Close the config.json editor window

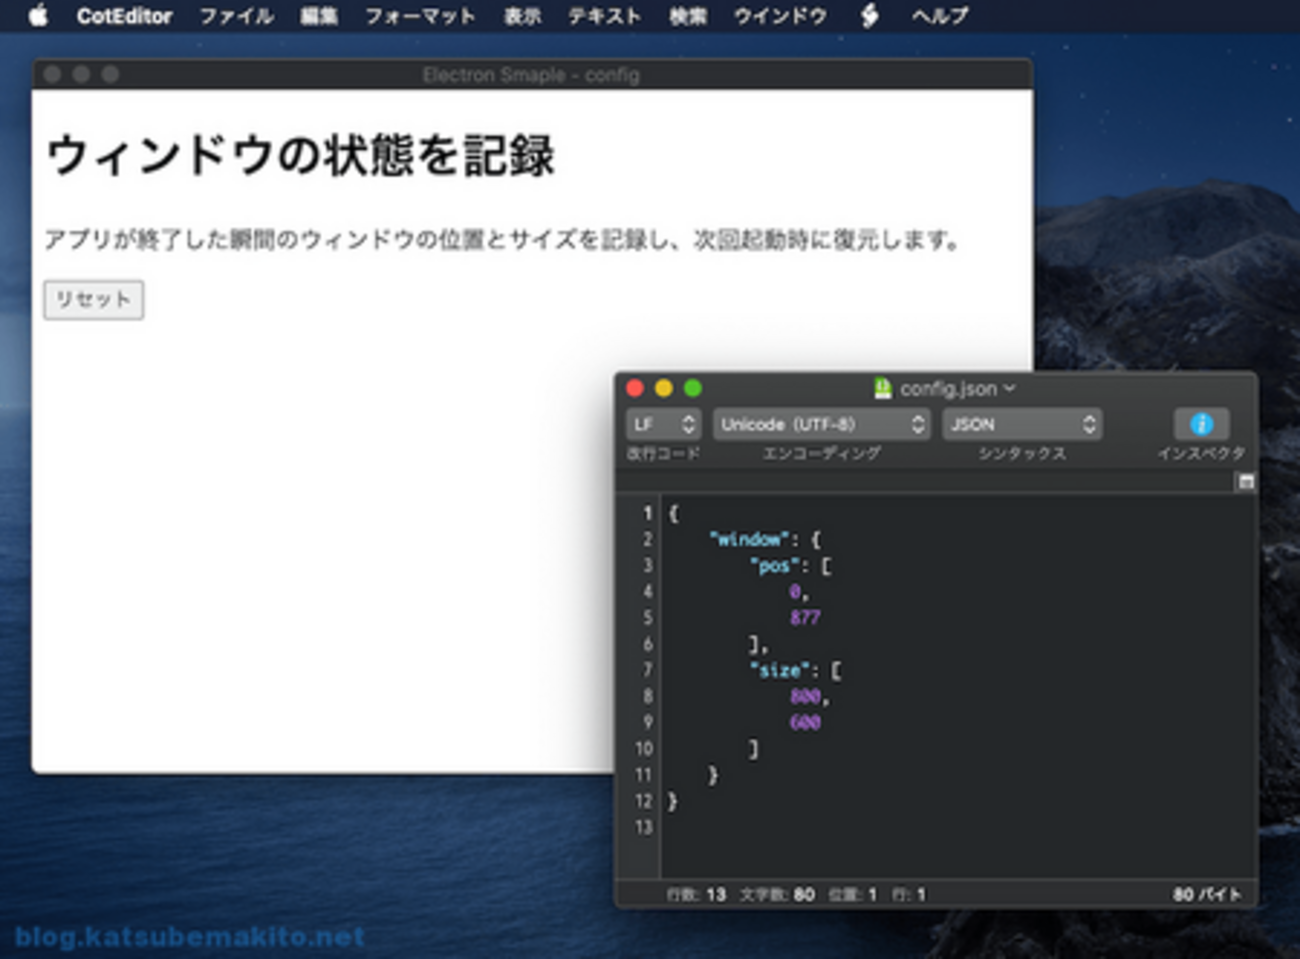coord(635,388)
